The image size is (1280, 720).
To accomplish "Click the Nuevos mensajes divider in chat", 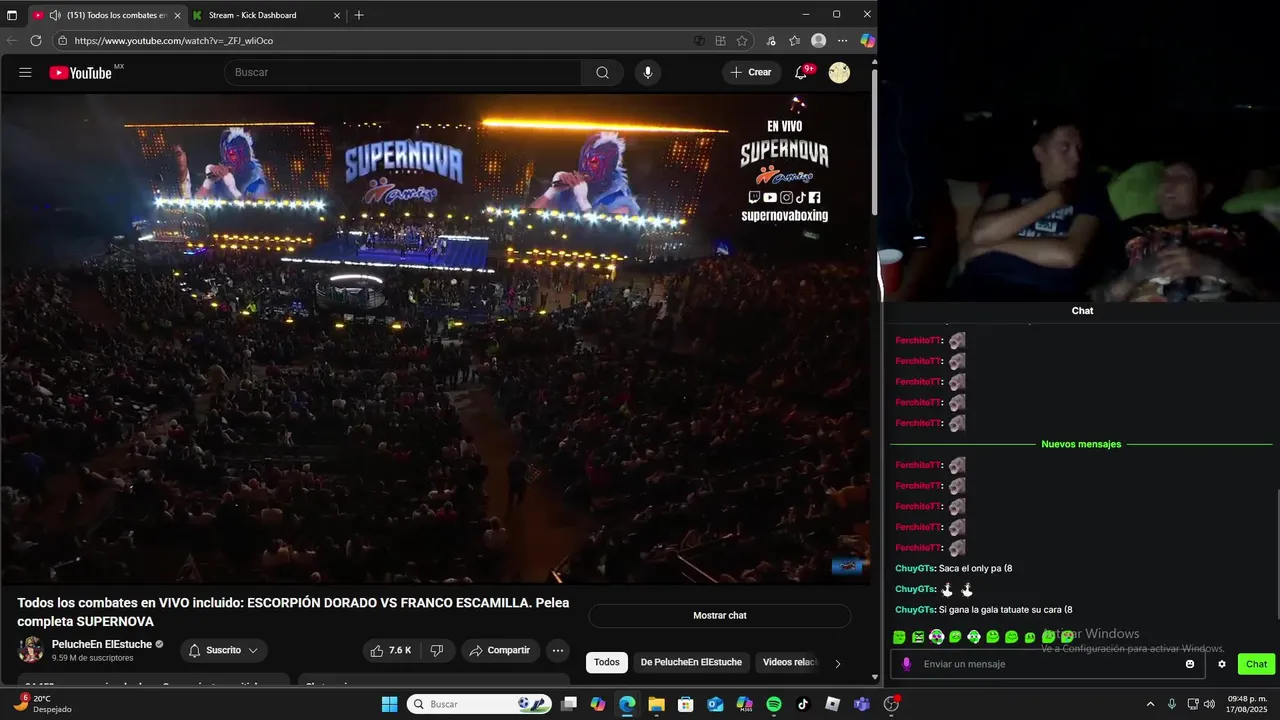I will [x=1081, y=444].
